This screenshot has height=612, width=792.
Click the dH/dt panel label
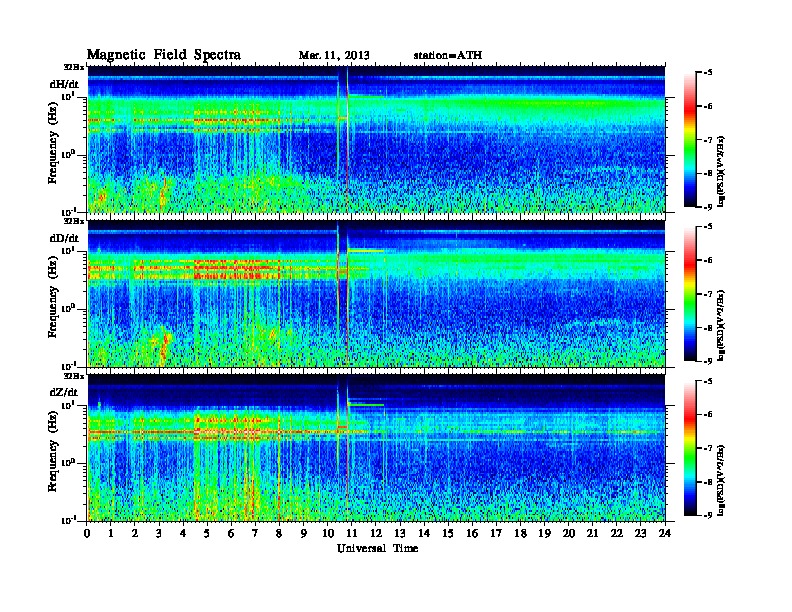64,84
